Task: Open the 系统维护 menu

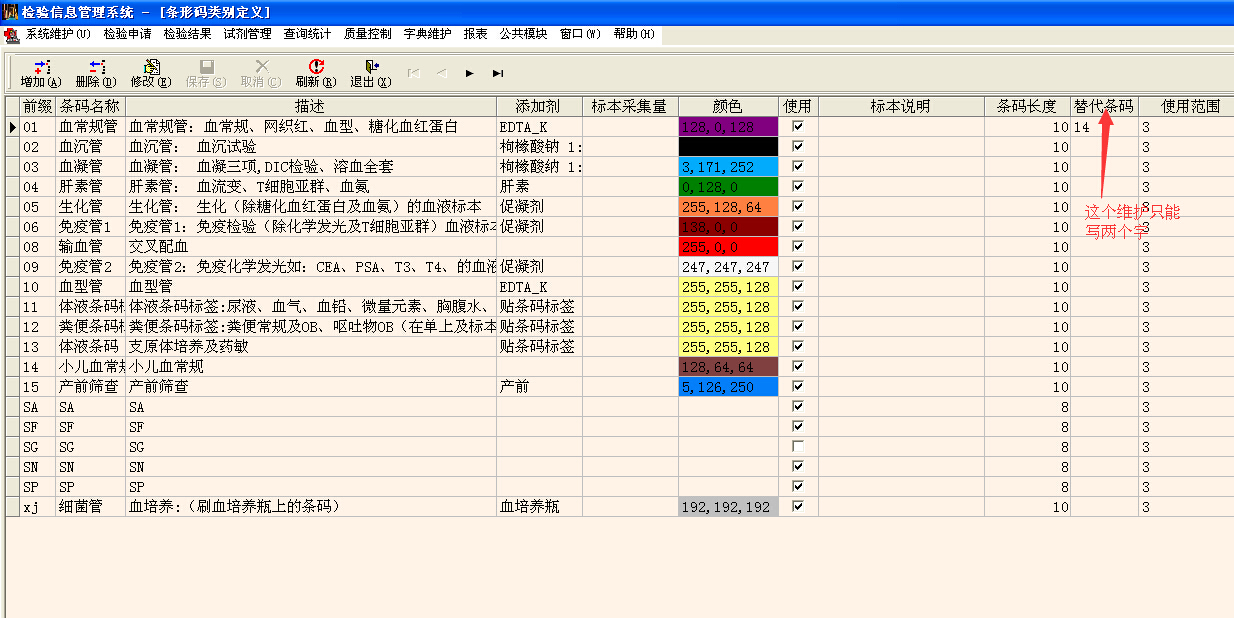Action: click(x=58, y=34)
